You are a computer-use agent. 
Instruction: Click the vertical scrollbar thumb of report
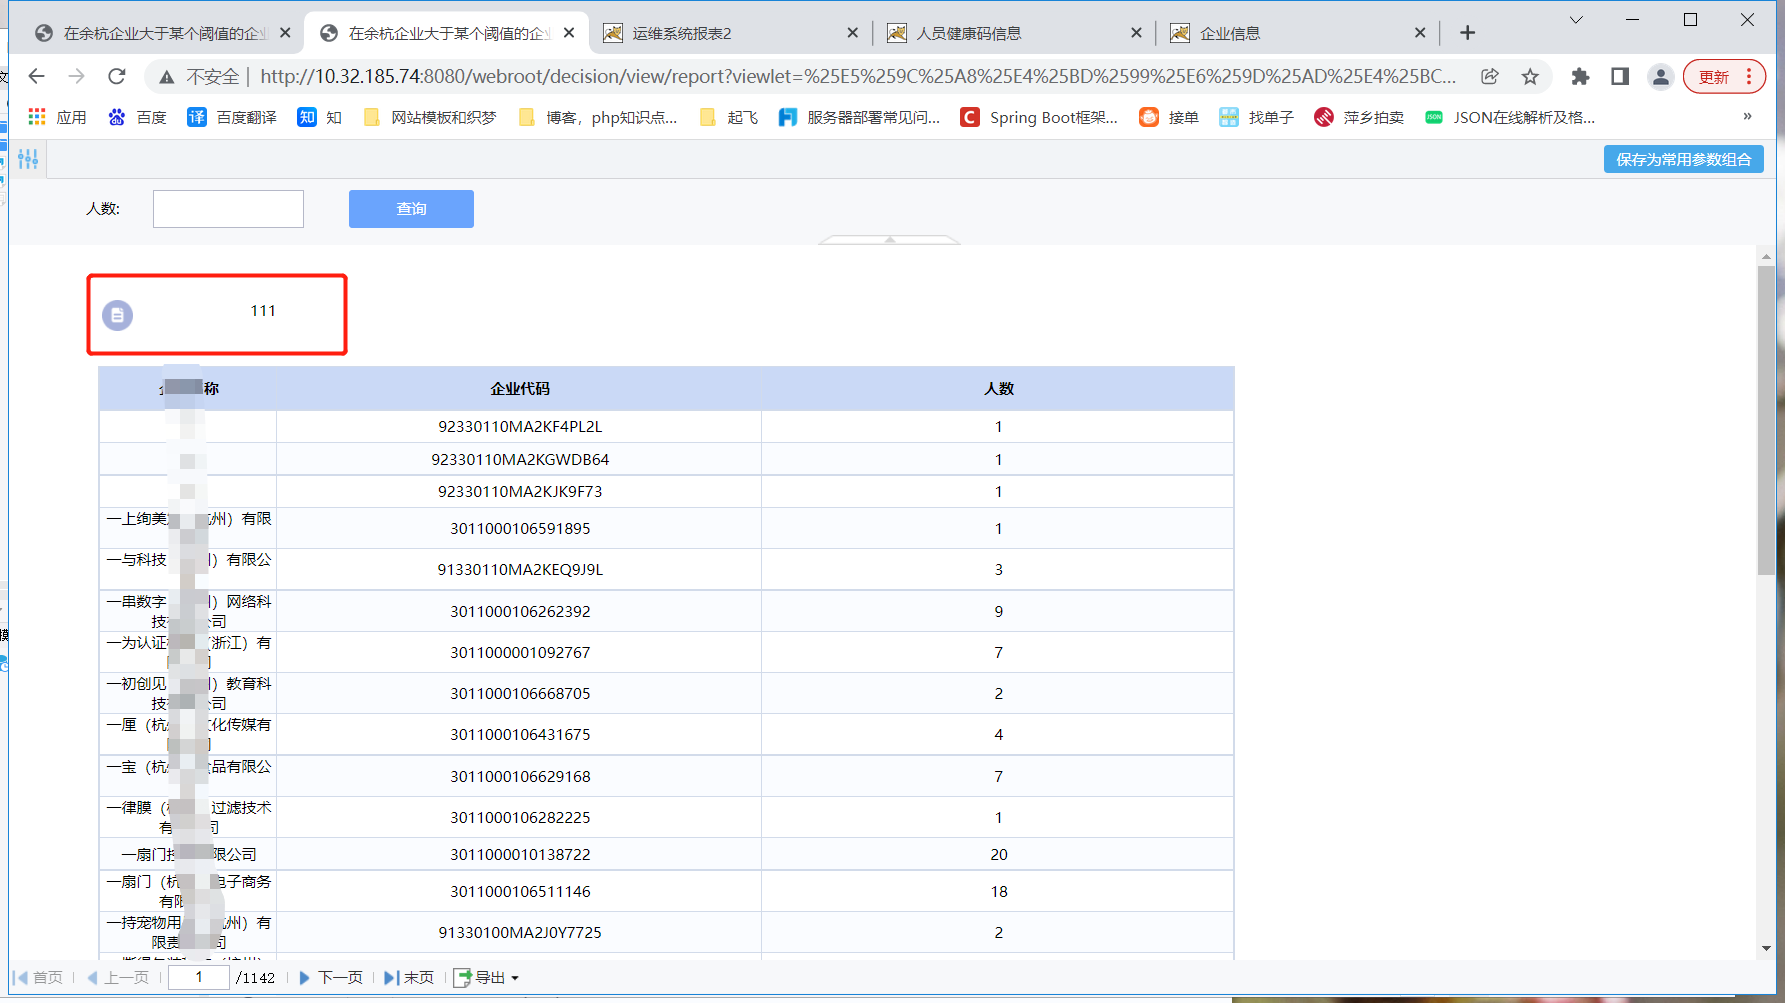[1766, 420]
